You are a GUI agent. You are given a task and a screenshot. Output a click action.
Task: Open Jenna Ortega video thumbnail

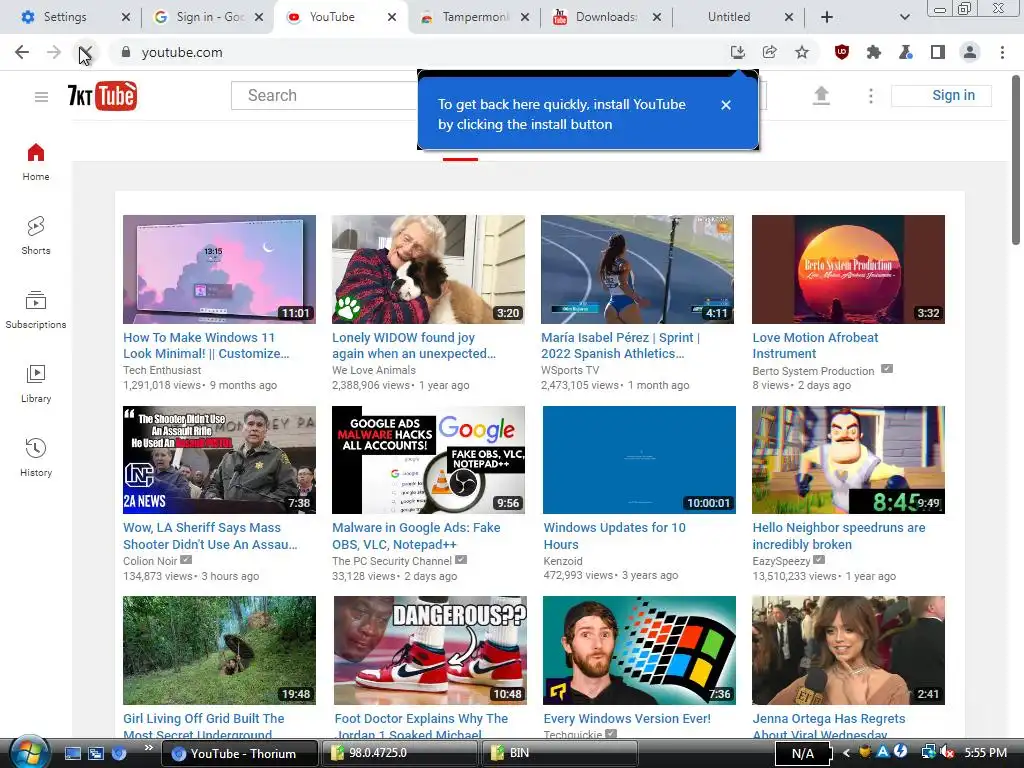[x=848, y=650]
